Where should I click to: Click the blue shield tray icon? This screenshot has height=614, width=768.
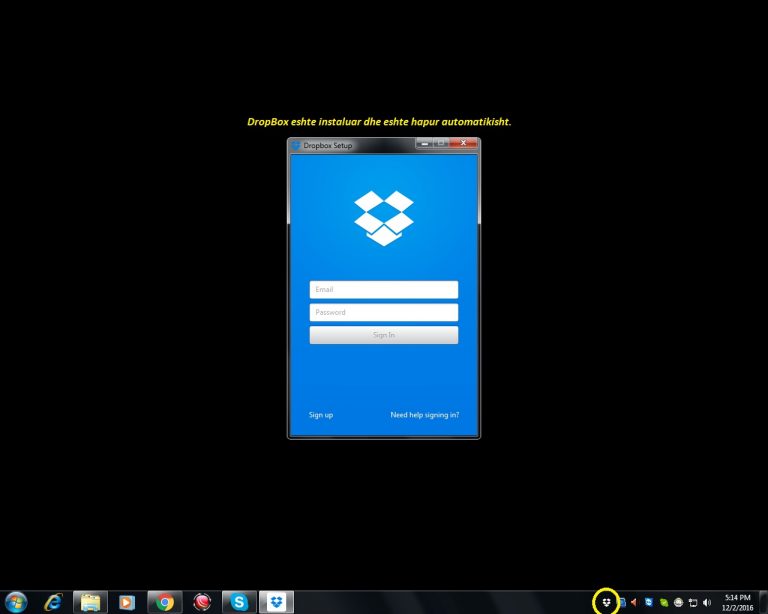coord(649,602)
